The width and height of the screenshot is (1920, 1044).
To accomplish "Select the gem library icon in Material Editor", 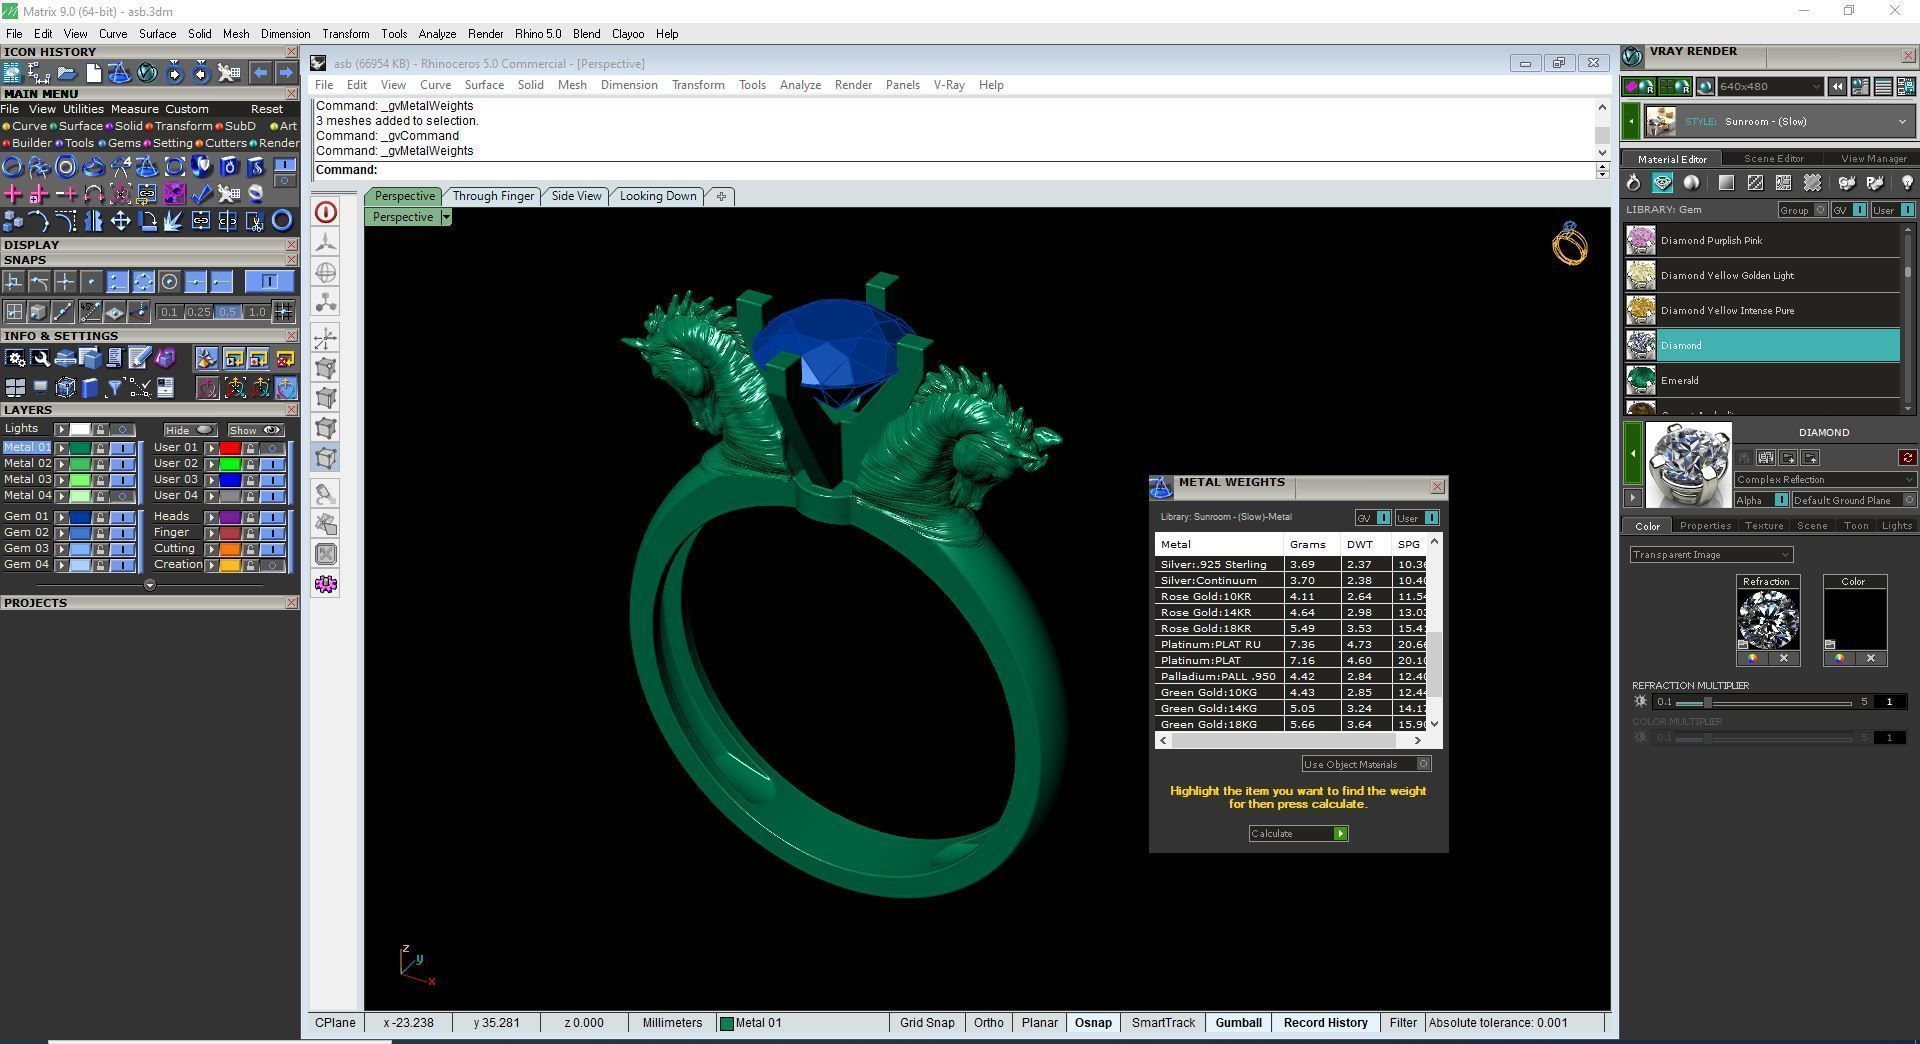I will (x=1662, y=183).
